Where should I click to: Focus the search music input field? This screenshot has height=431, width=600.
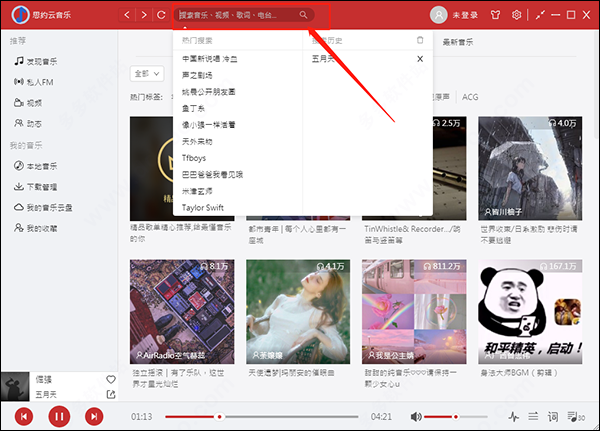click(245, 15)
